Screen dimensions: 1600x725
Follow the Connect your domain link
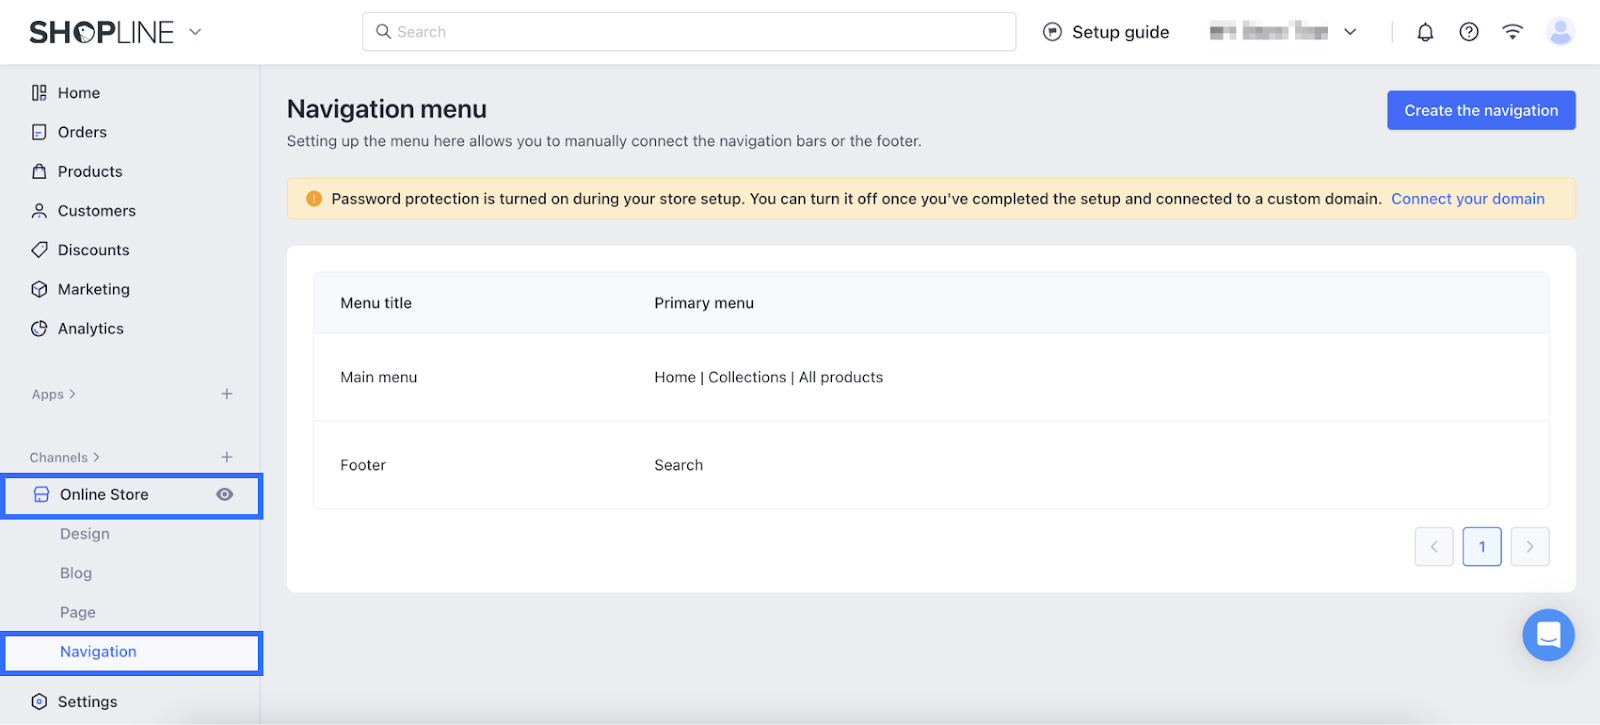[x=1467, y=199]
